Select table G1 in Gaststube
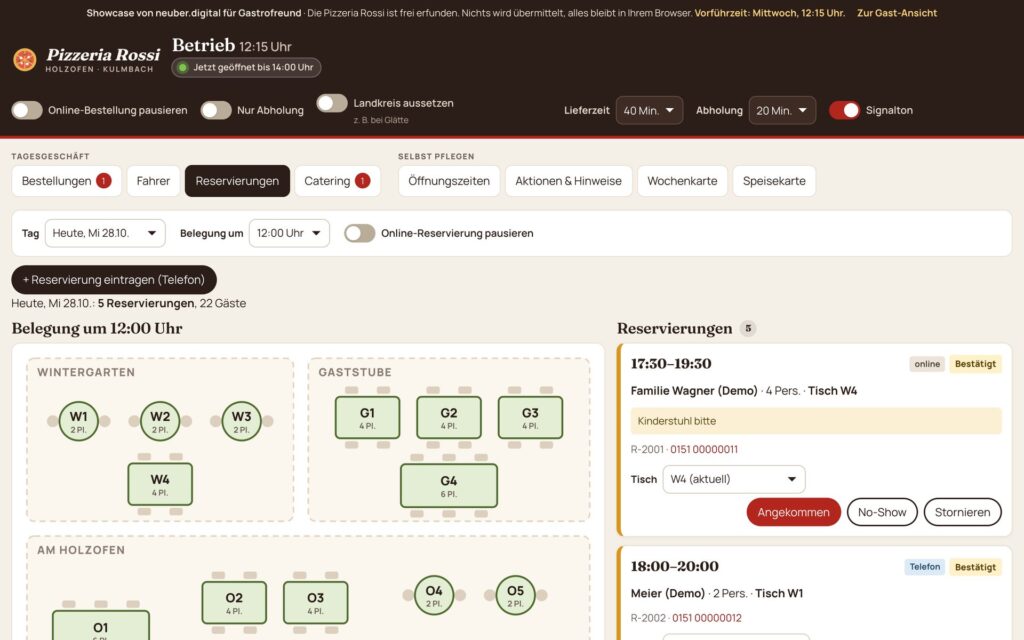The height and width of the screenshot is (640, 1024). (x=367, y=417)
